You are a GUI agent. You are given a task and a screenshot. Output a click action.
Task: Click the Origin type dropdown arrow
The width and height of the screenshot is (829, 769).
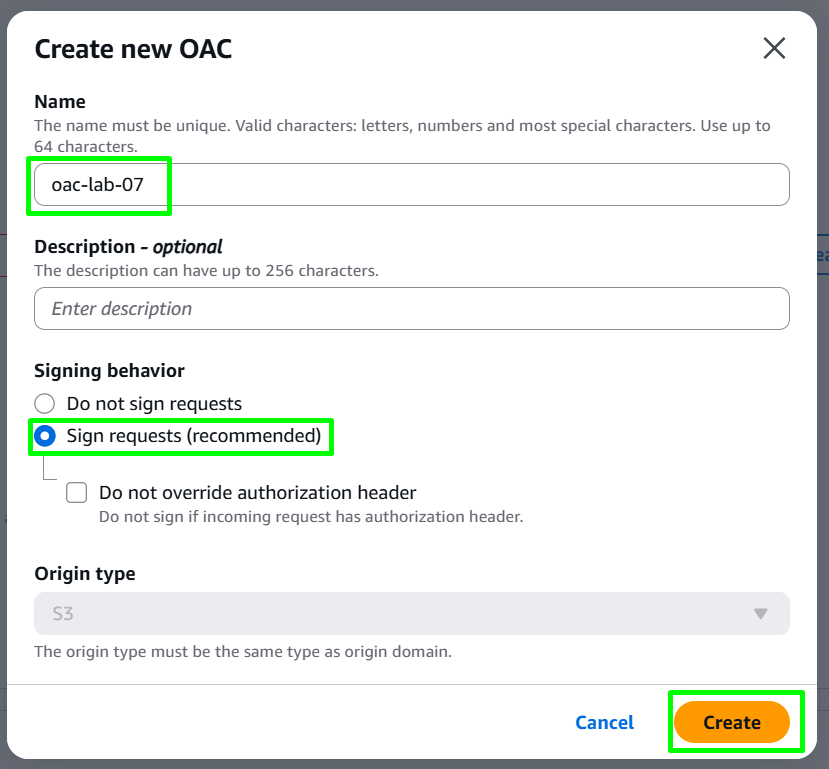coord(760,614)
